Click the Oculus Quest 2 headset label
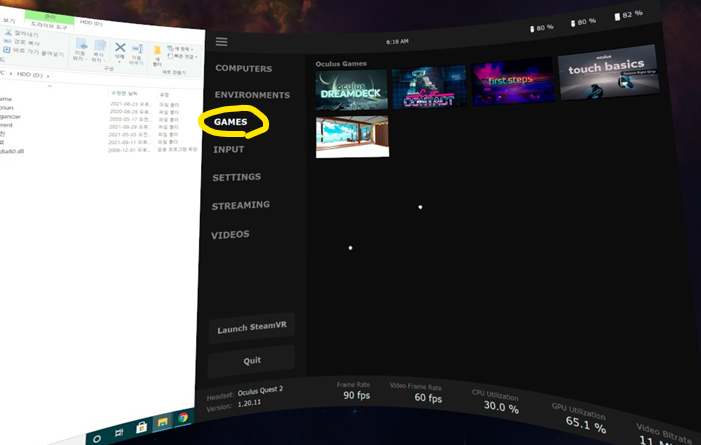 pyautogui.click(x=260, y=391)
